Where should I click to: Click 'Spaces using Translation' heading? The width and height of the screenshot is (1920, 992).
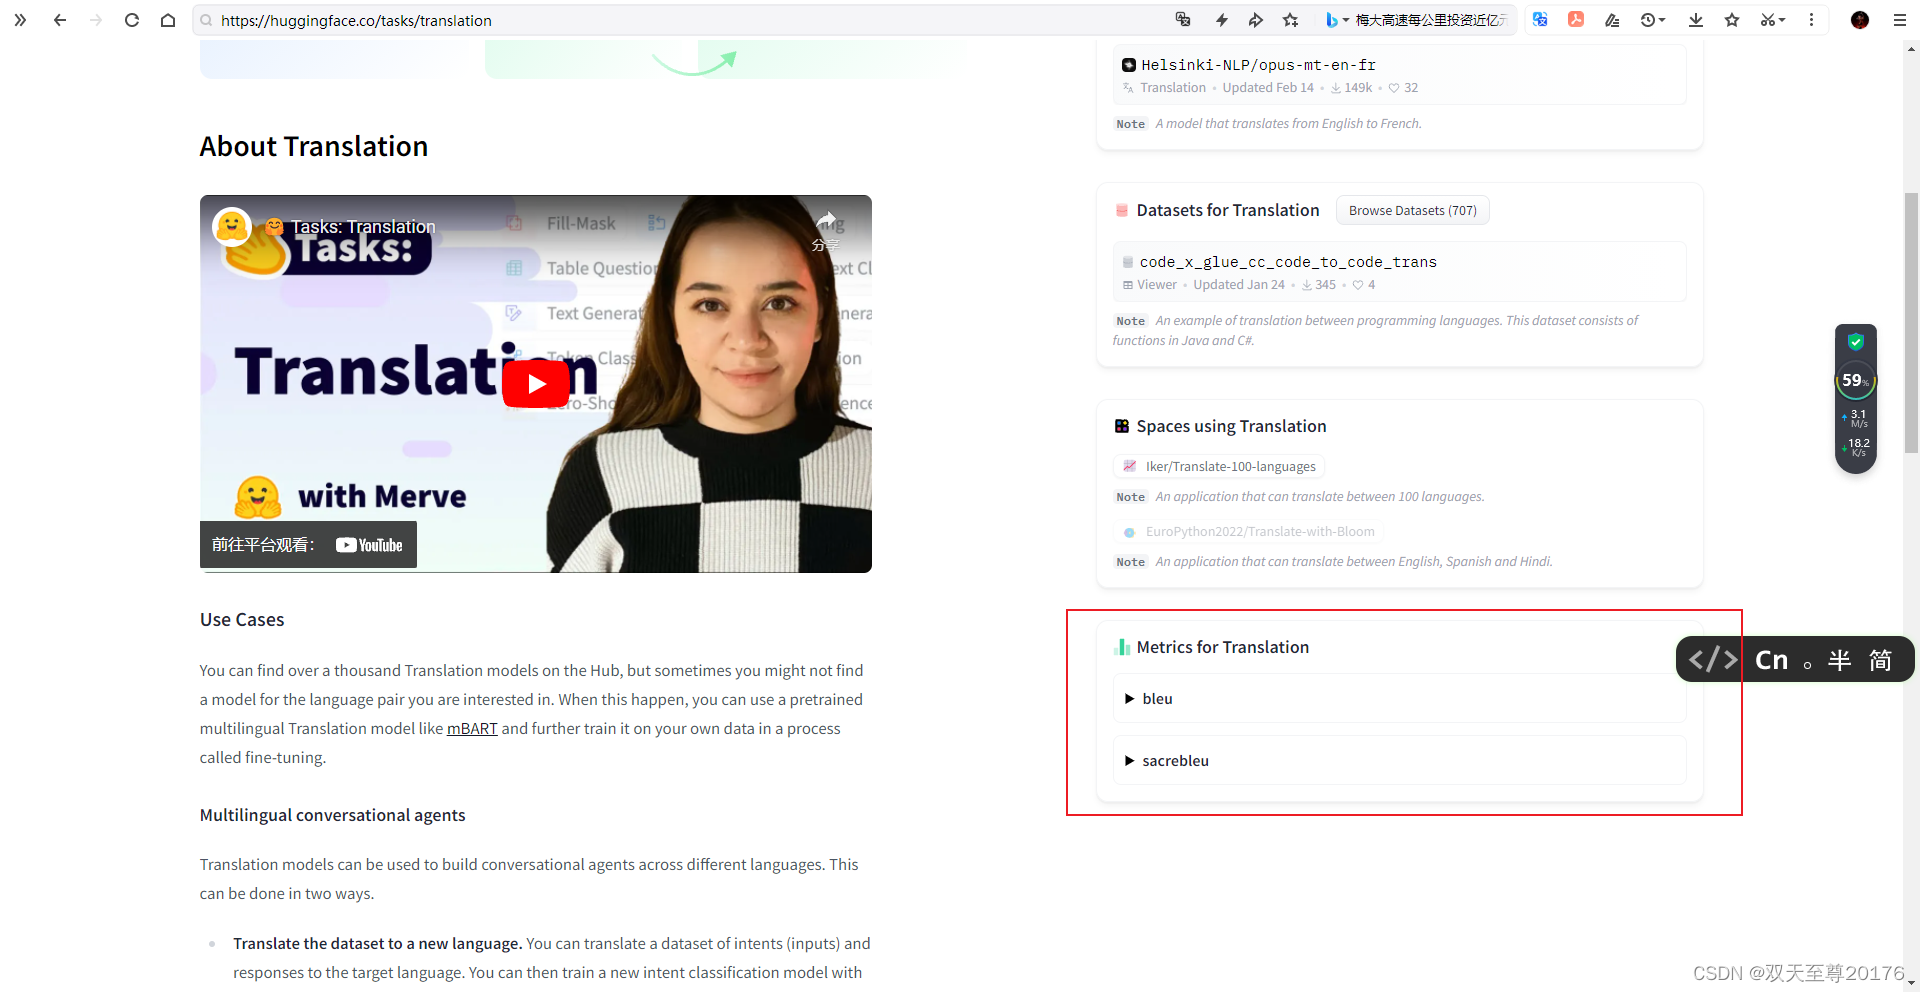[x=1231, y=426]
